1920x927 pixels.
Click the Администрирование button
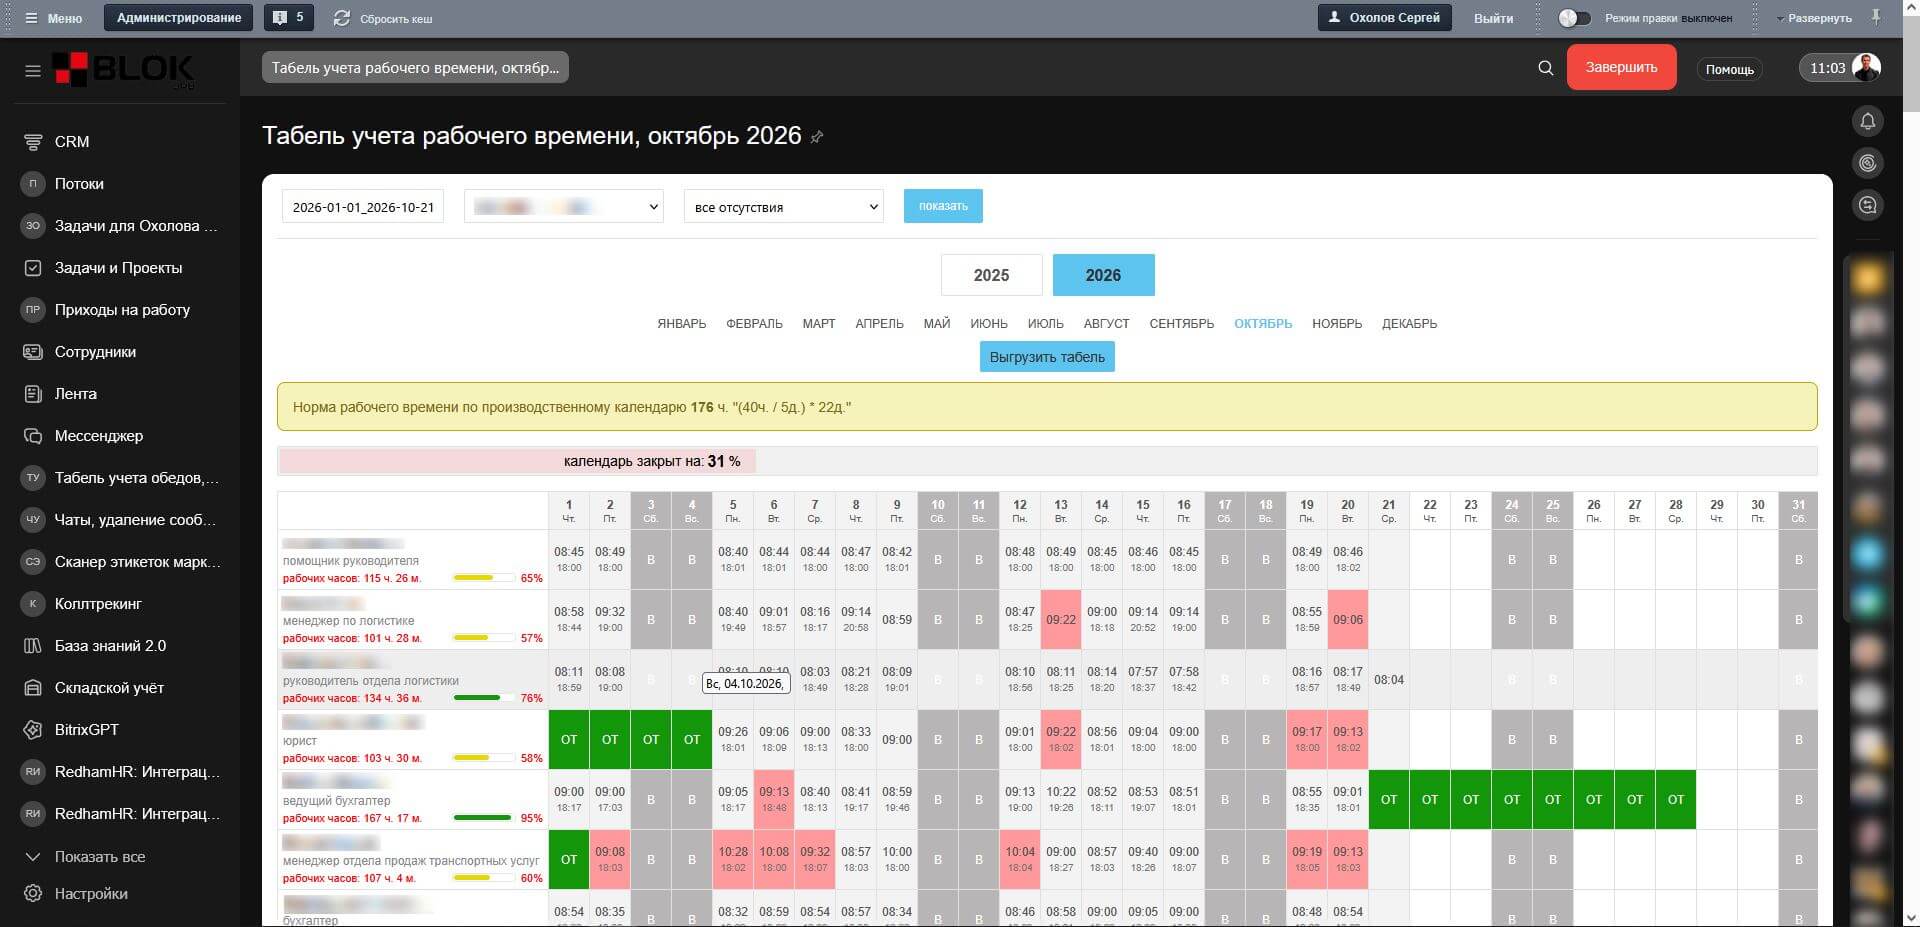pyautogui.click(x=179, y=18)
